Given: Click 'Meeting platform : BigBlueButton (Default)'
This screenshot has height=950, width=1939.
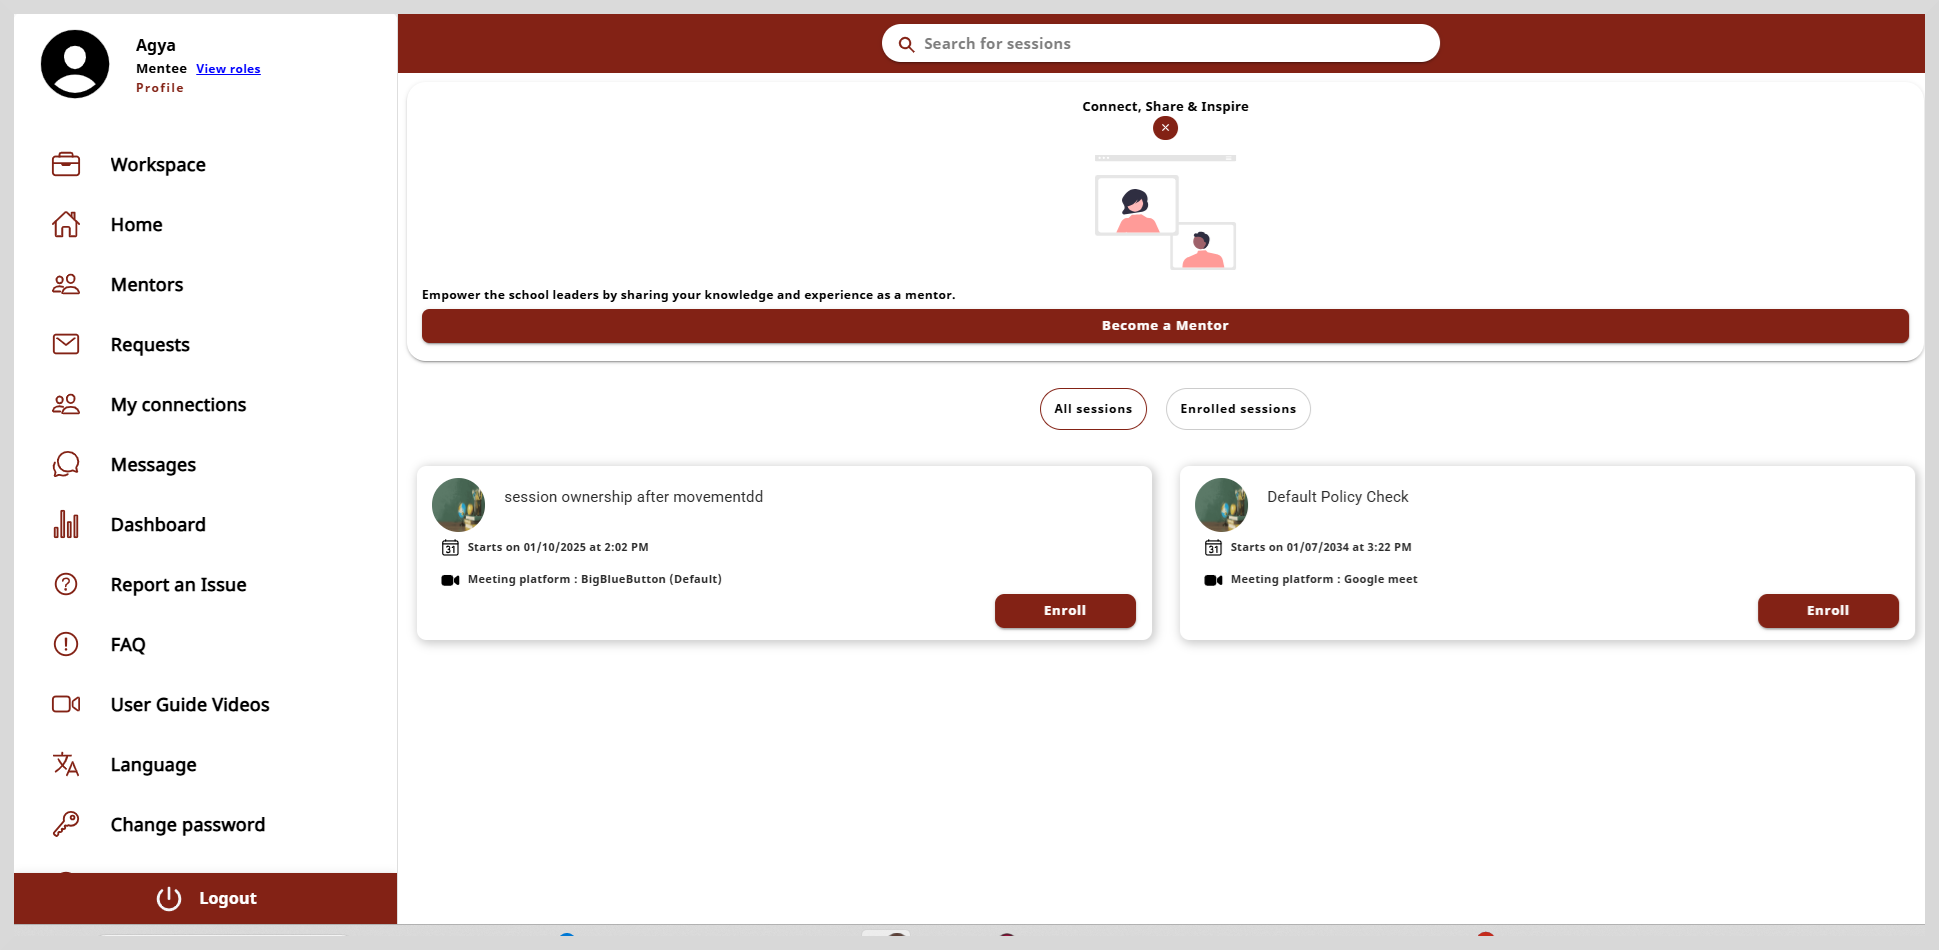Looking at the screenshot, I should pyautogui.click(x=595, y=579).
